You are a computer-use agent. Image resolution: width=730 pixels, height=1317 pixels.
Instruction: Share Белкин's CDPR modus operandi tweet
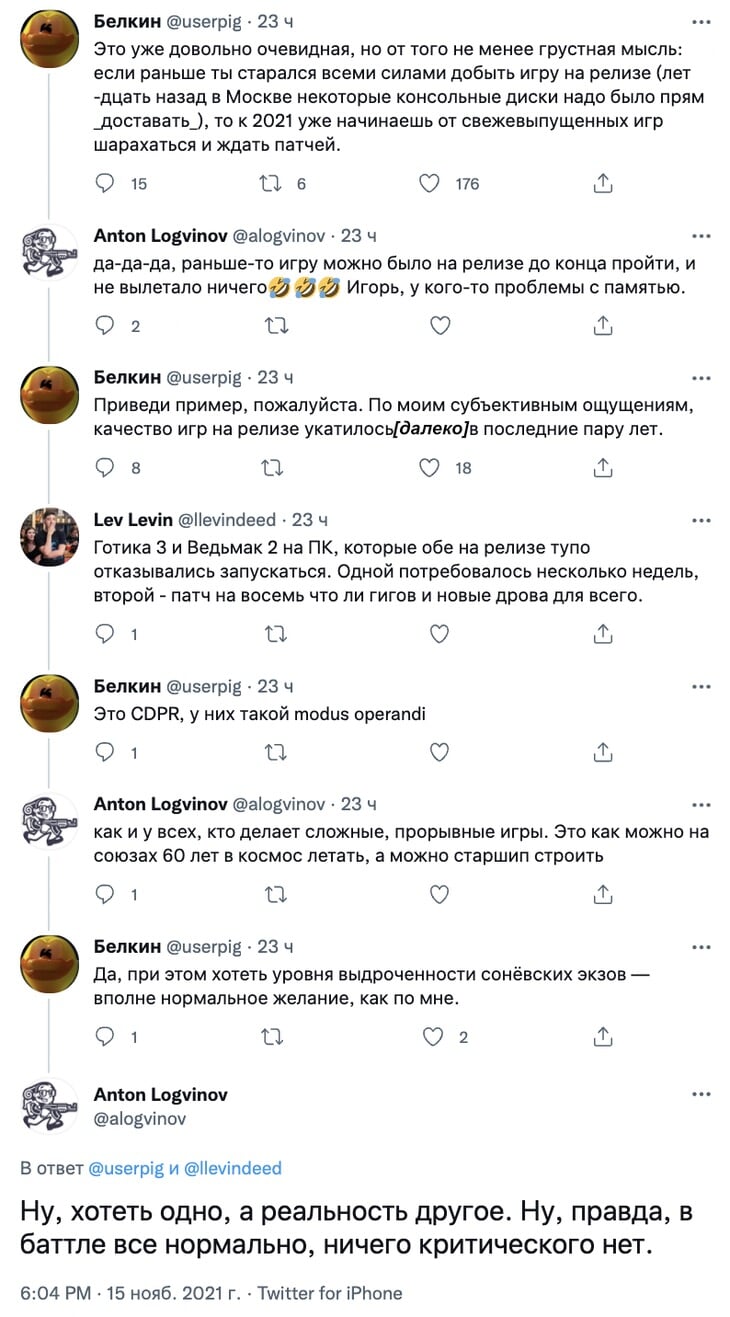tap(603, 753)
